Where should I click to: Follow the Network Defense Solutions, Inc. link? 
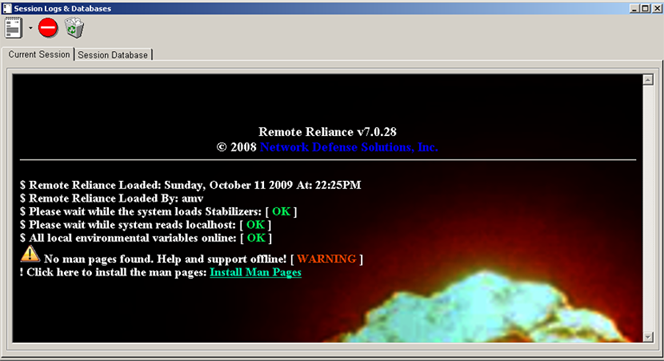pyautogui.click(x=349, y=147)
